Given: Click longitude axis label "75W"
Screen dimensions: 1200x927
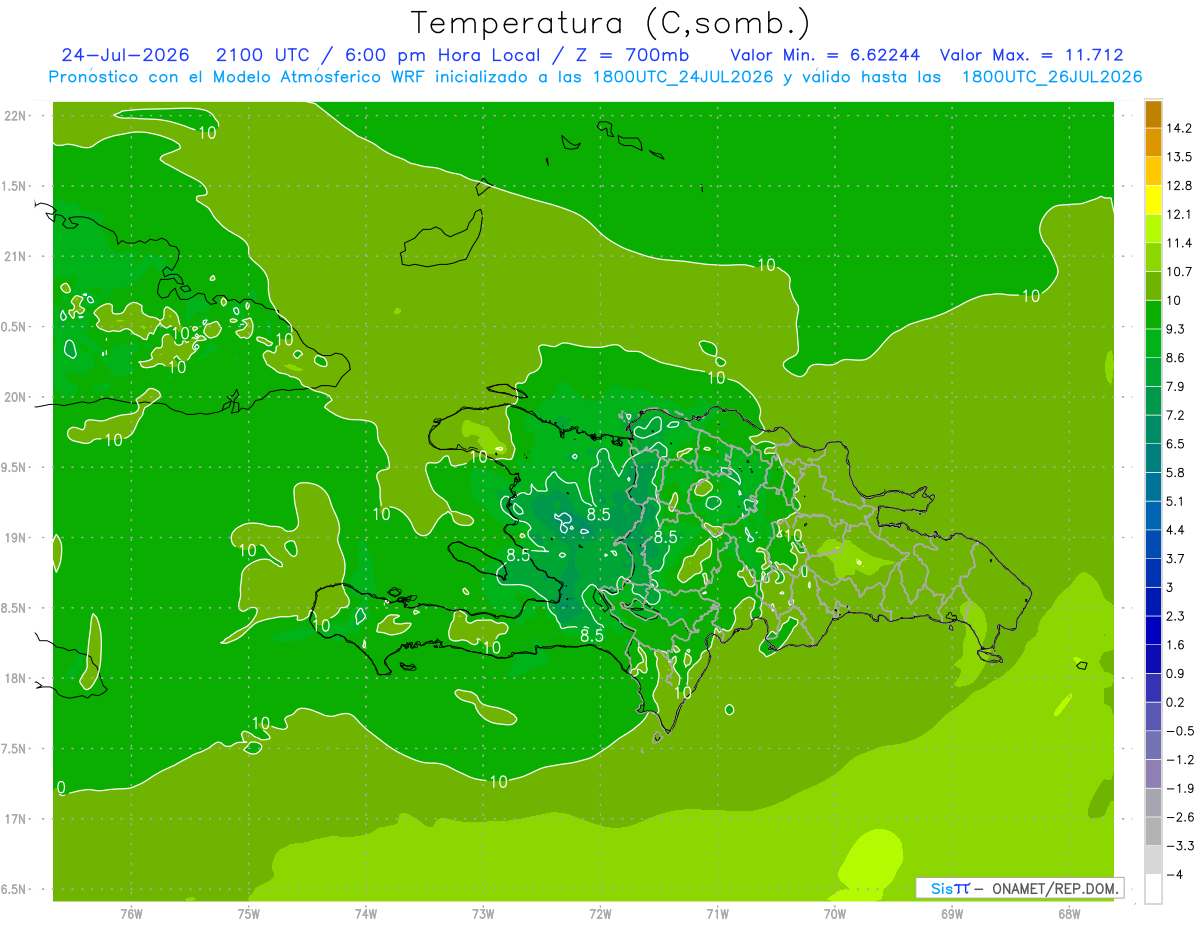Looking at the screenshot, I should click(248, 913).
